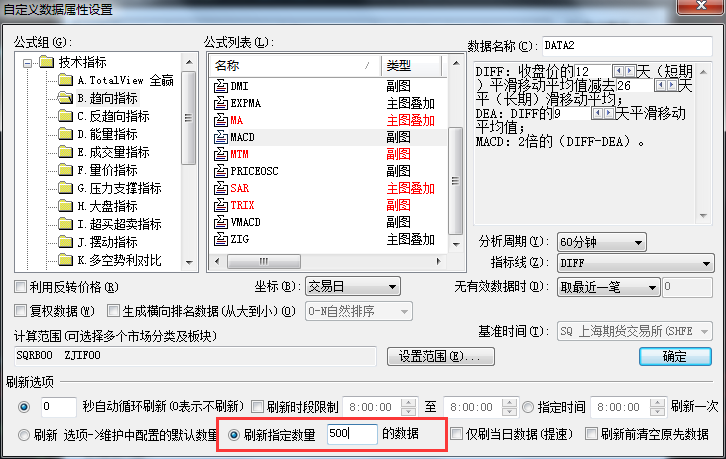726x459 pixels.
Task: Click the 名称 column header
Action: pyautogui.click(x=296, y=66)
